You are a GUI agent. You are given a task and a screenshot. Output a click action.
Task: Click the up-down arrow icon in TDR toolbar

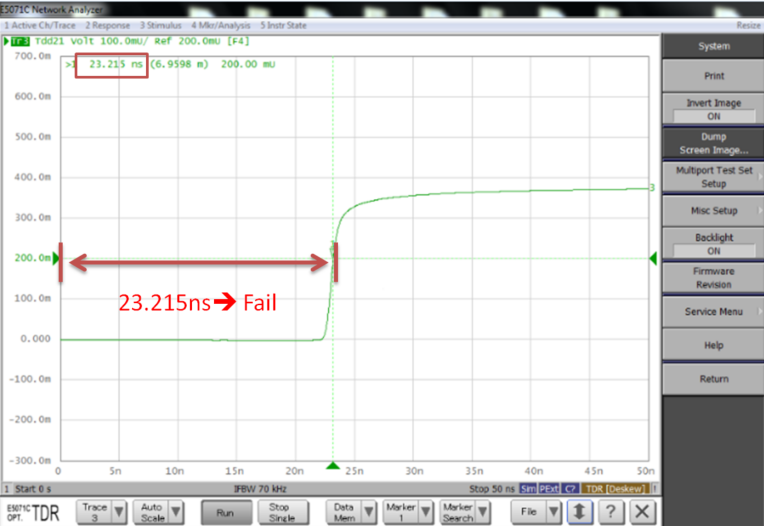(579, 512)
